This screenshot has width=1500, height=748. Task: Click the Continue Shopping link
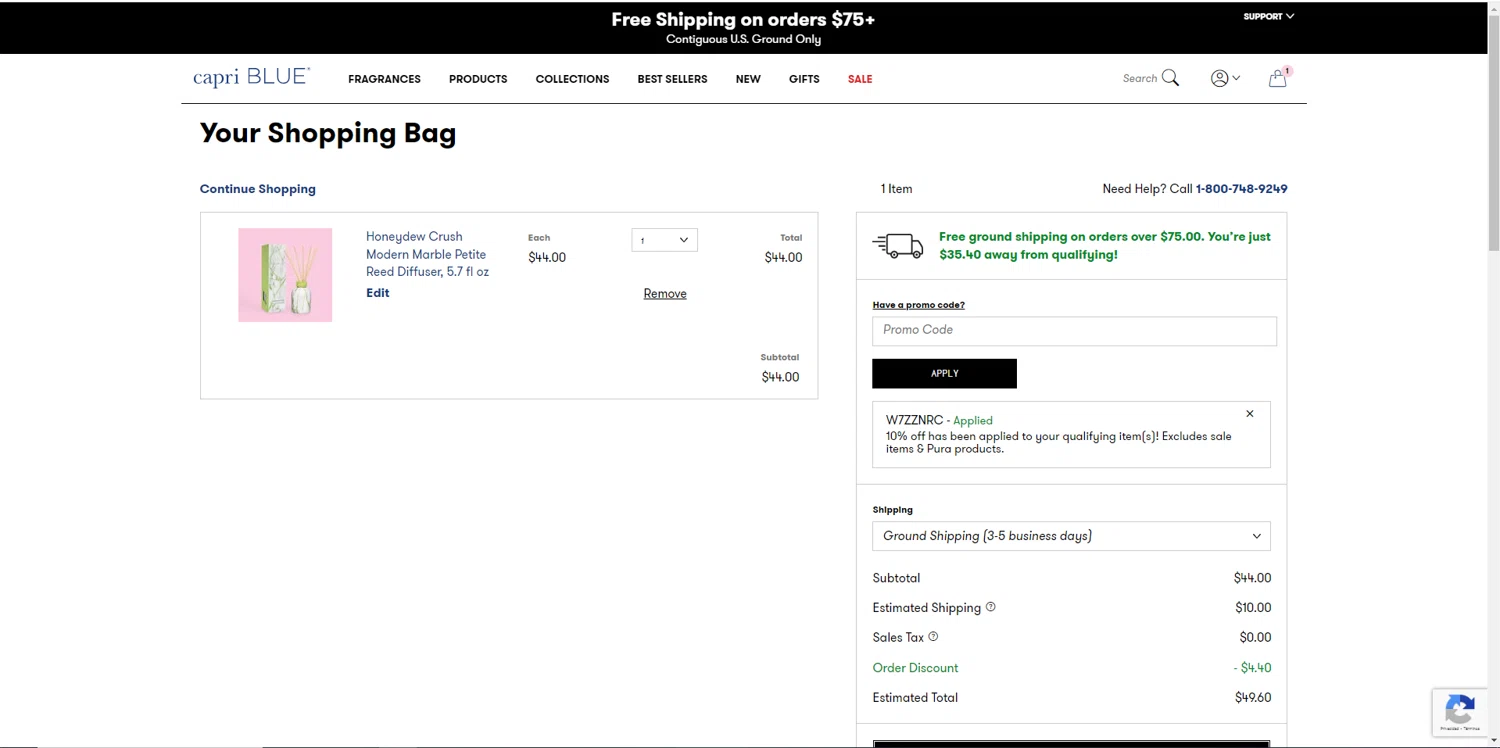[x=258, y=189]
